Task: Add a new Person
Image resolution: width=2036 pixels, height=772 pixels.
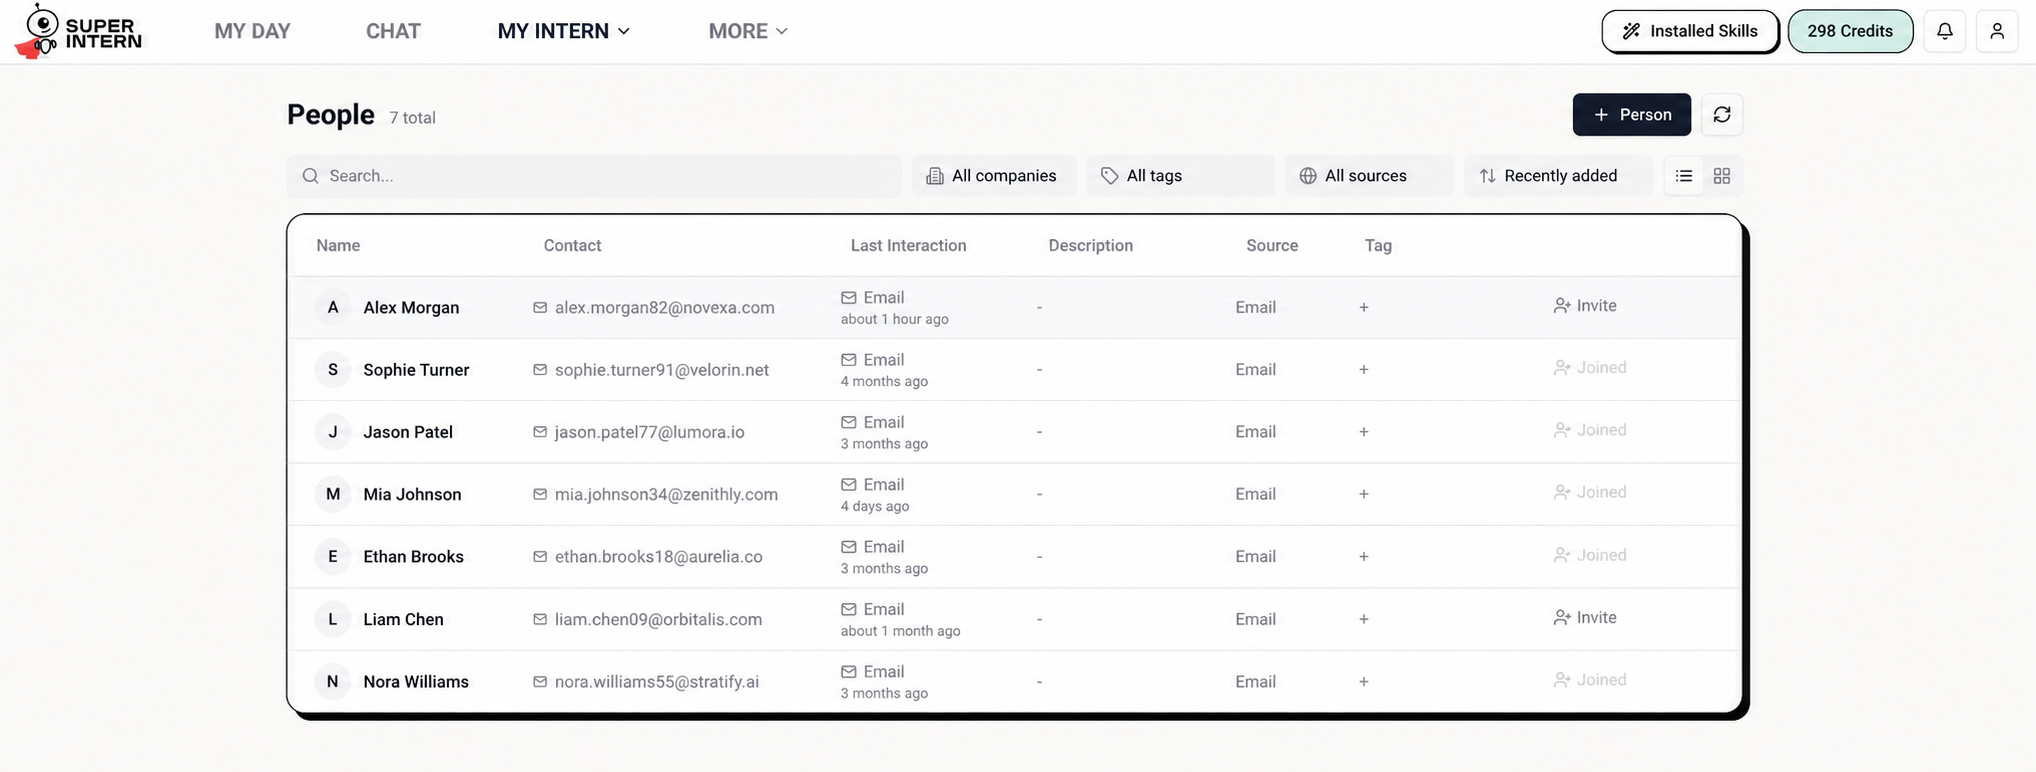Action: click(x=1631, y=115)
